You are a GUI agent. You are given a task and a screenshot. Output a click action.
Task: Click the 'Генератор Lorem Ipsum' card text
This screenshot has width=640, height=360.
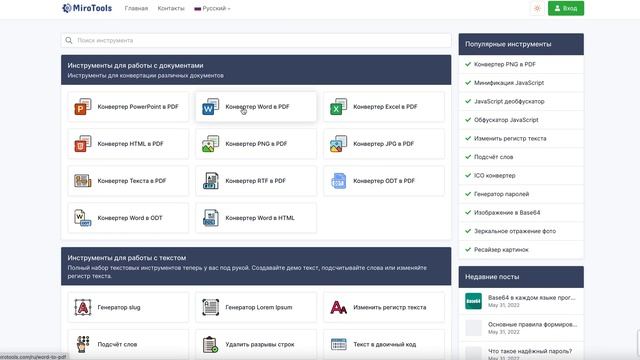point(258,307)
